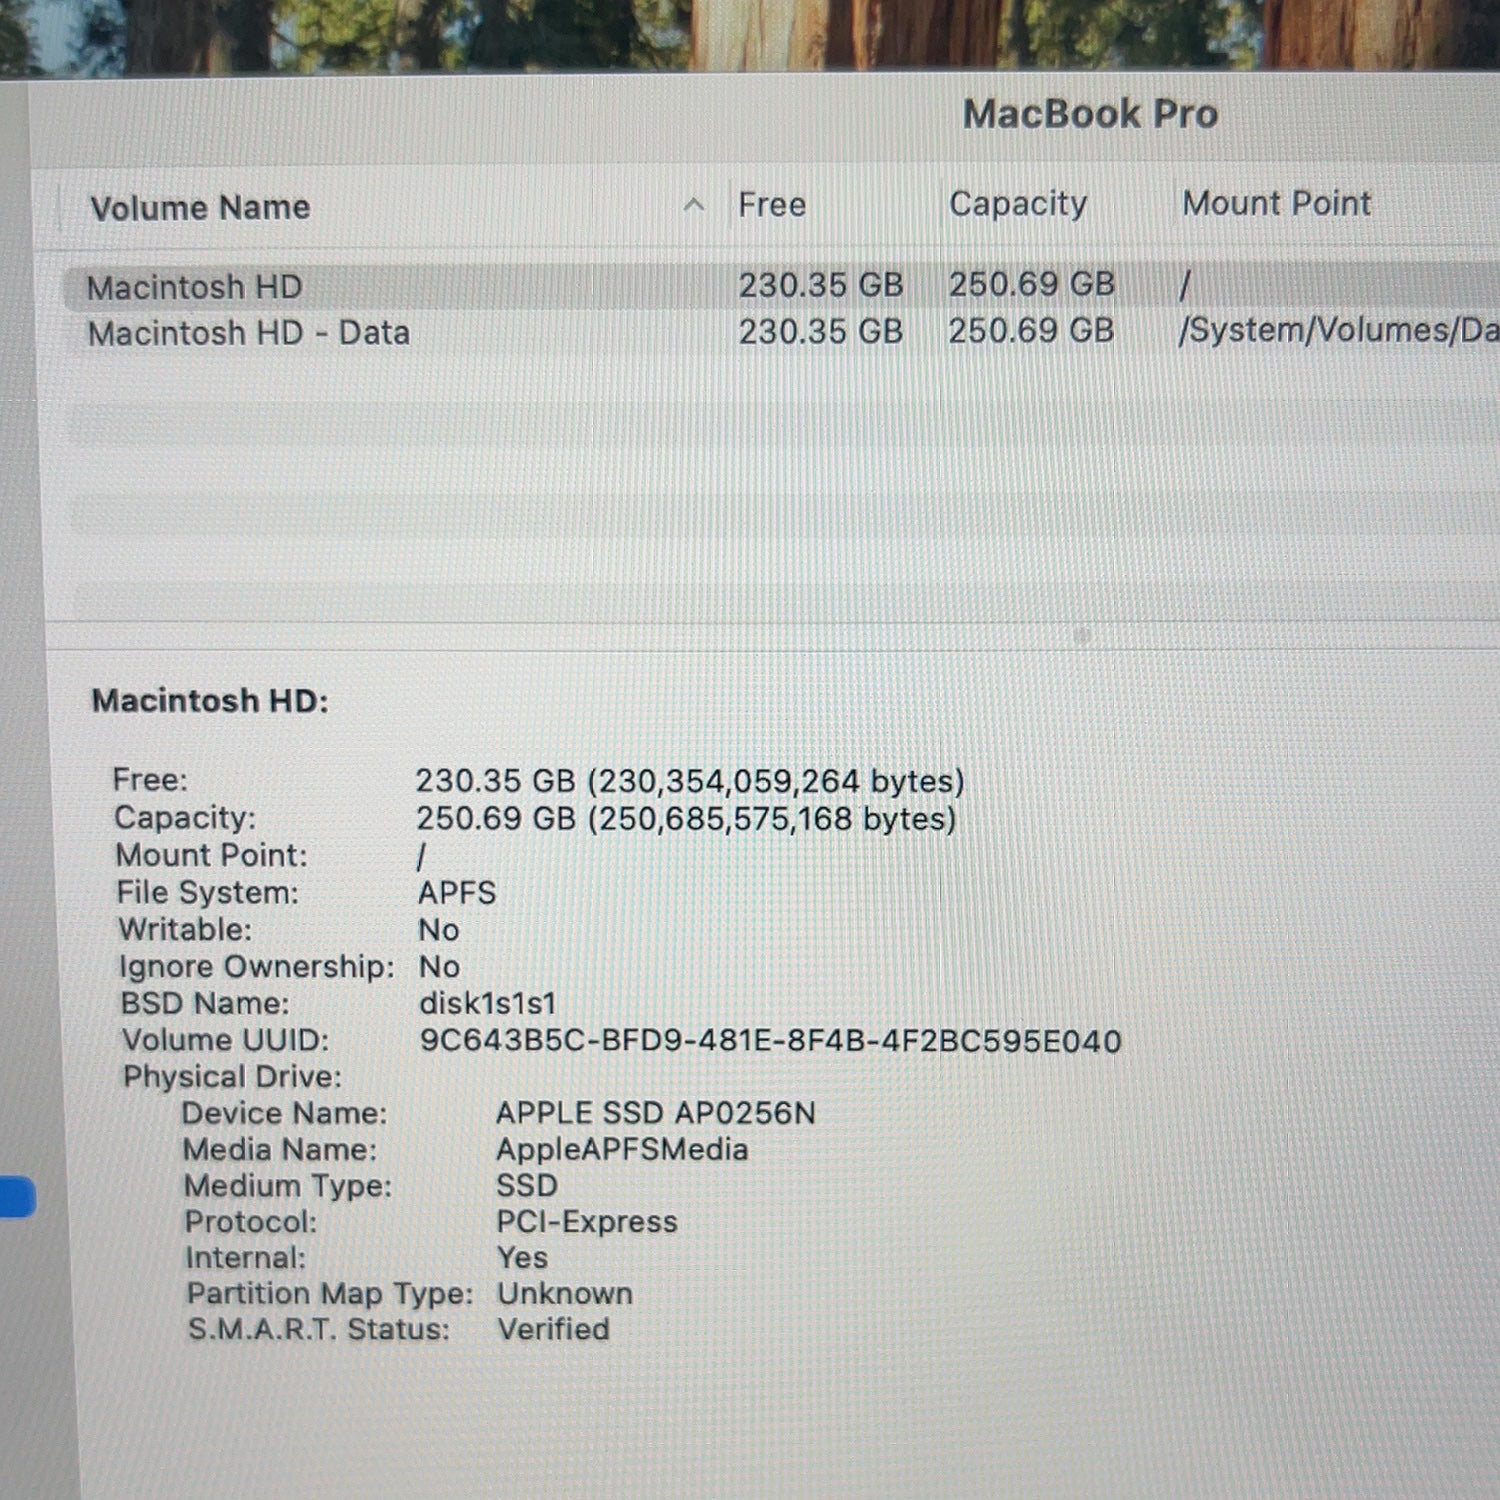Sort by the Mount Point column header

(x=1276, y=203)
